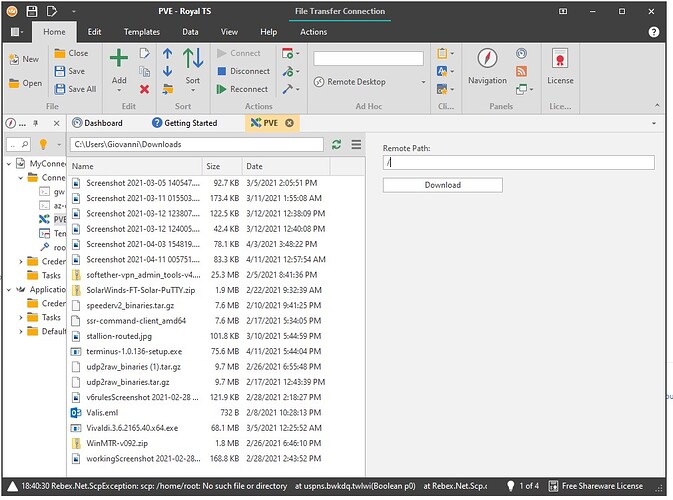Click the Remote Path input field
Image resolution: width=673 pixels, height=500 pixels.
[x=518, y=162]
